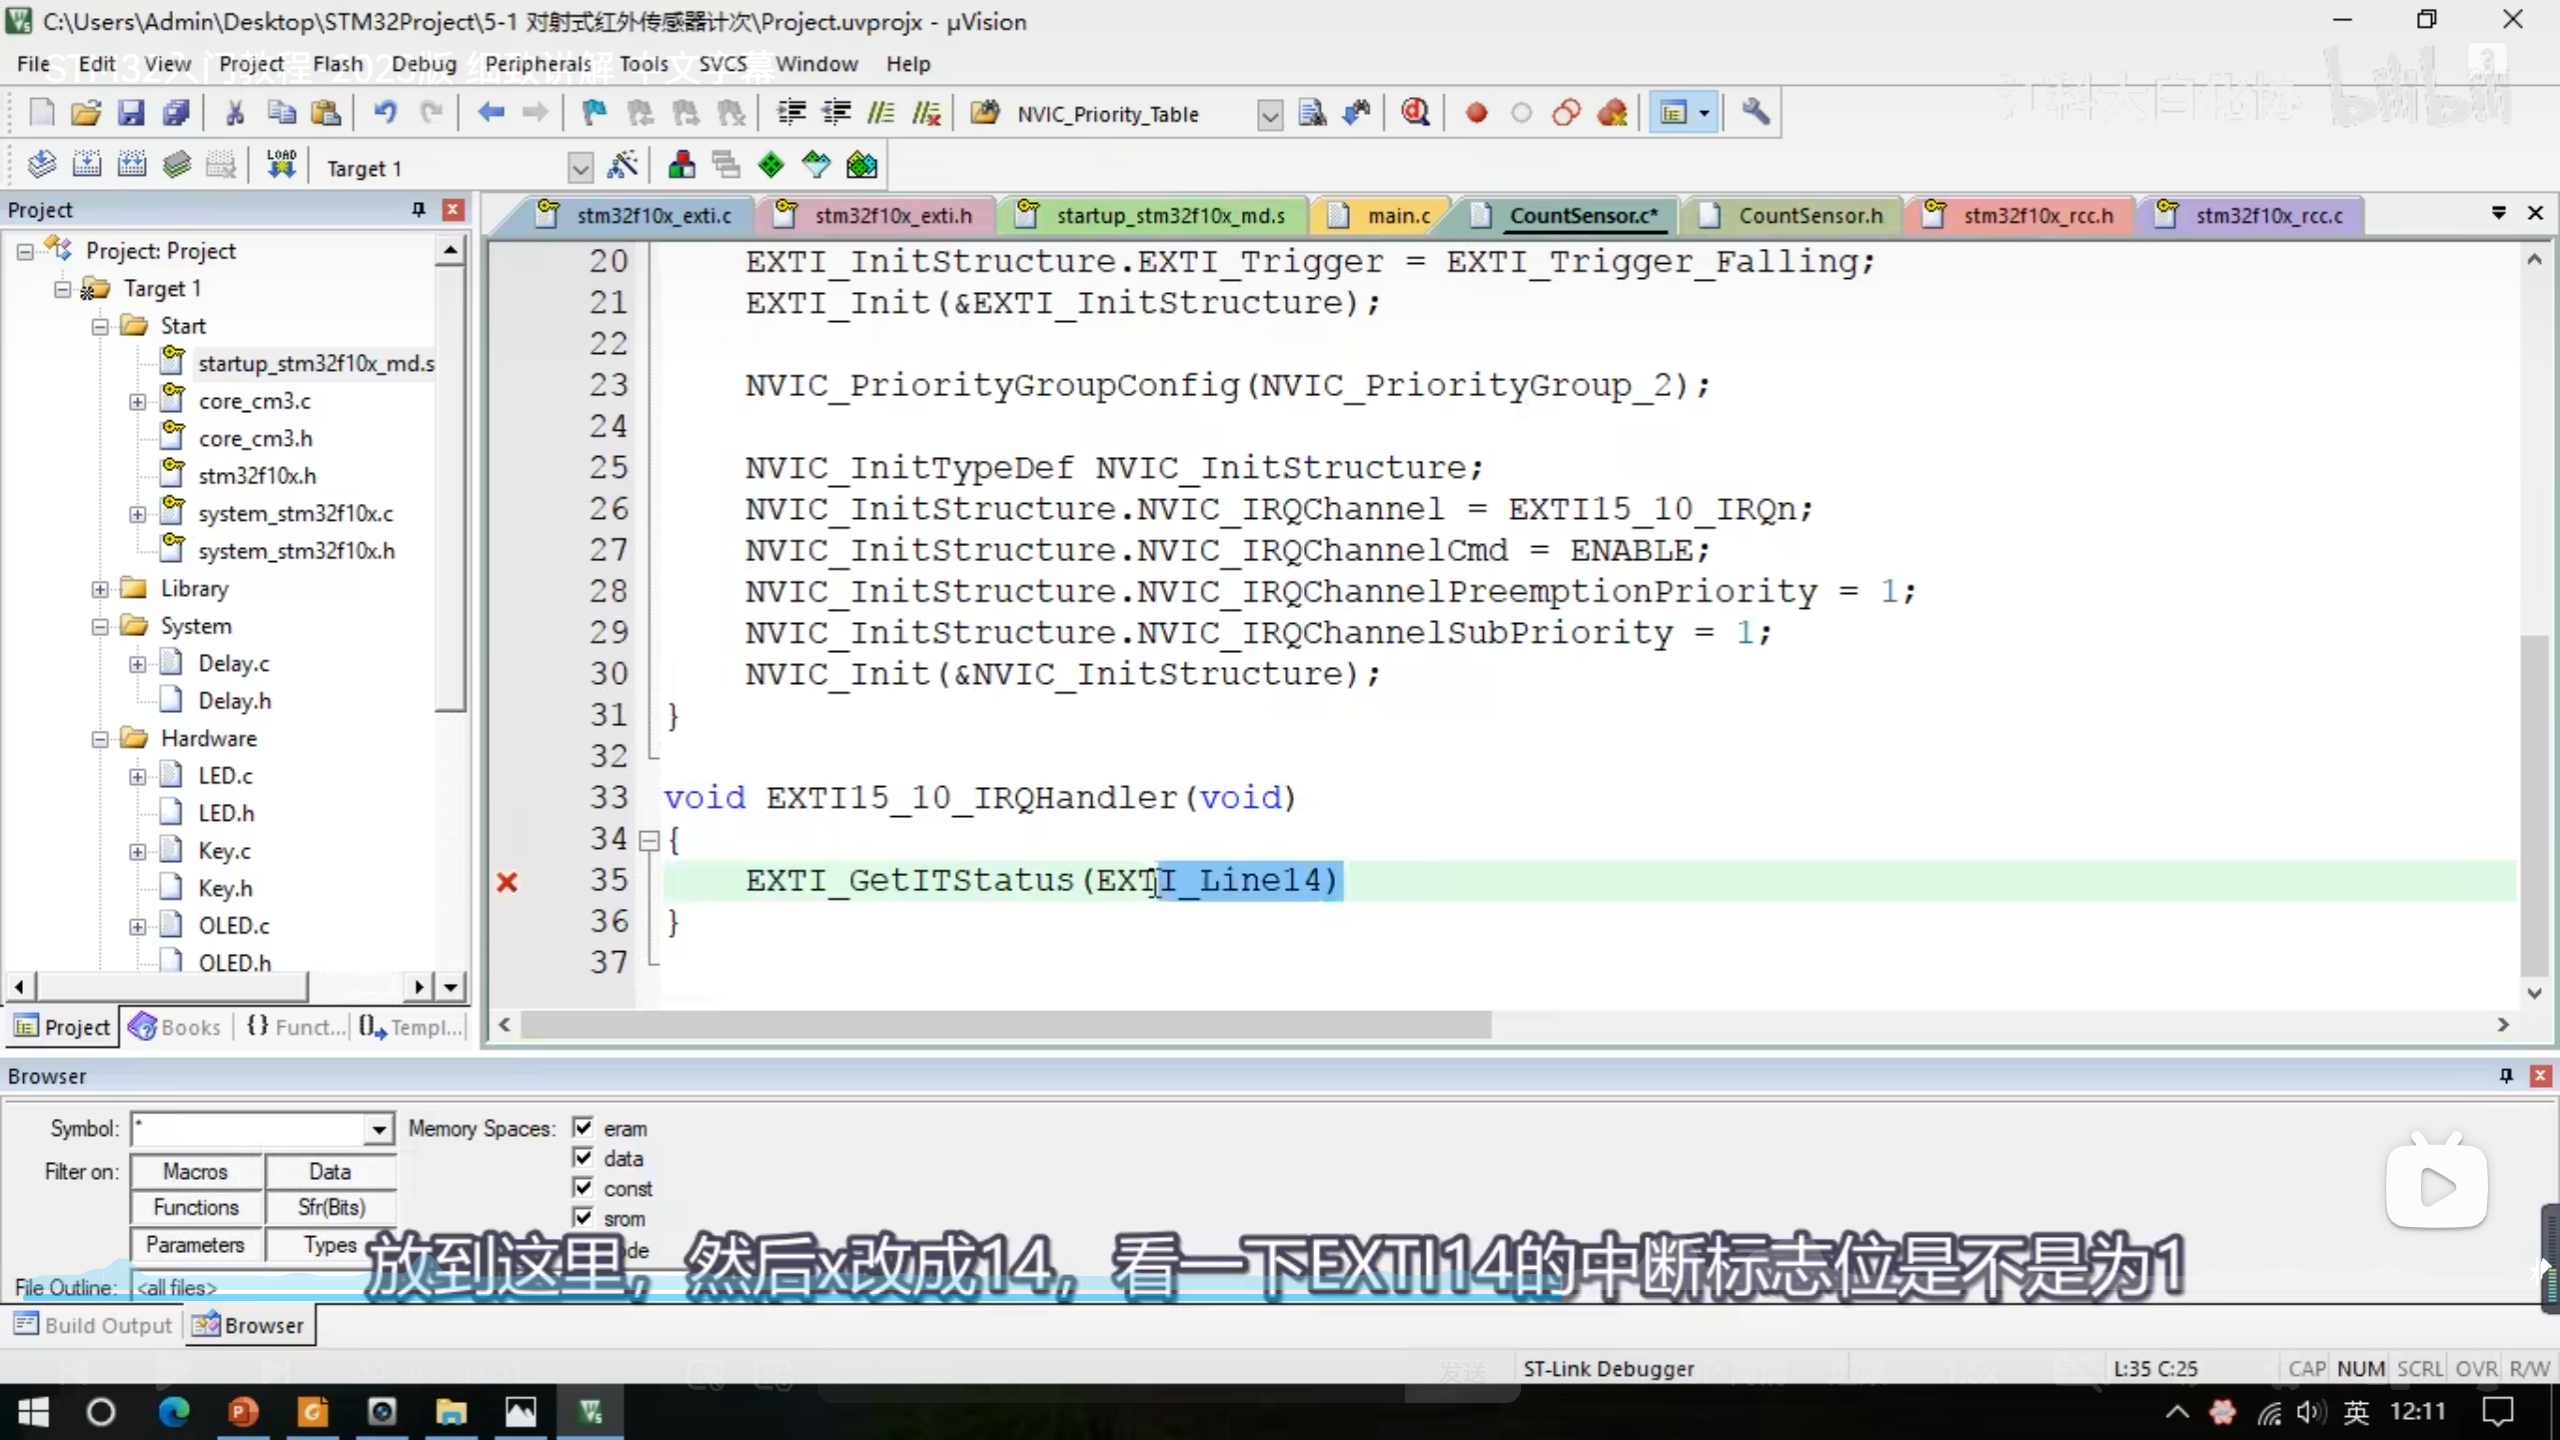The image size is (2560, 1440).
Task: Open Options for Target magic wand icon
Action: point(622,166)
